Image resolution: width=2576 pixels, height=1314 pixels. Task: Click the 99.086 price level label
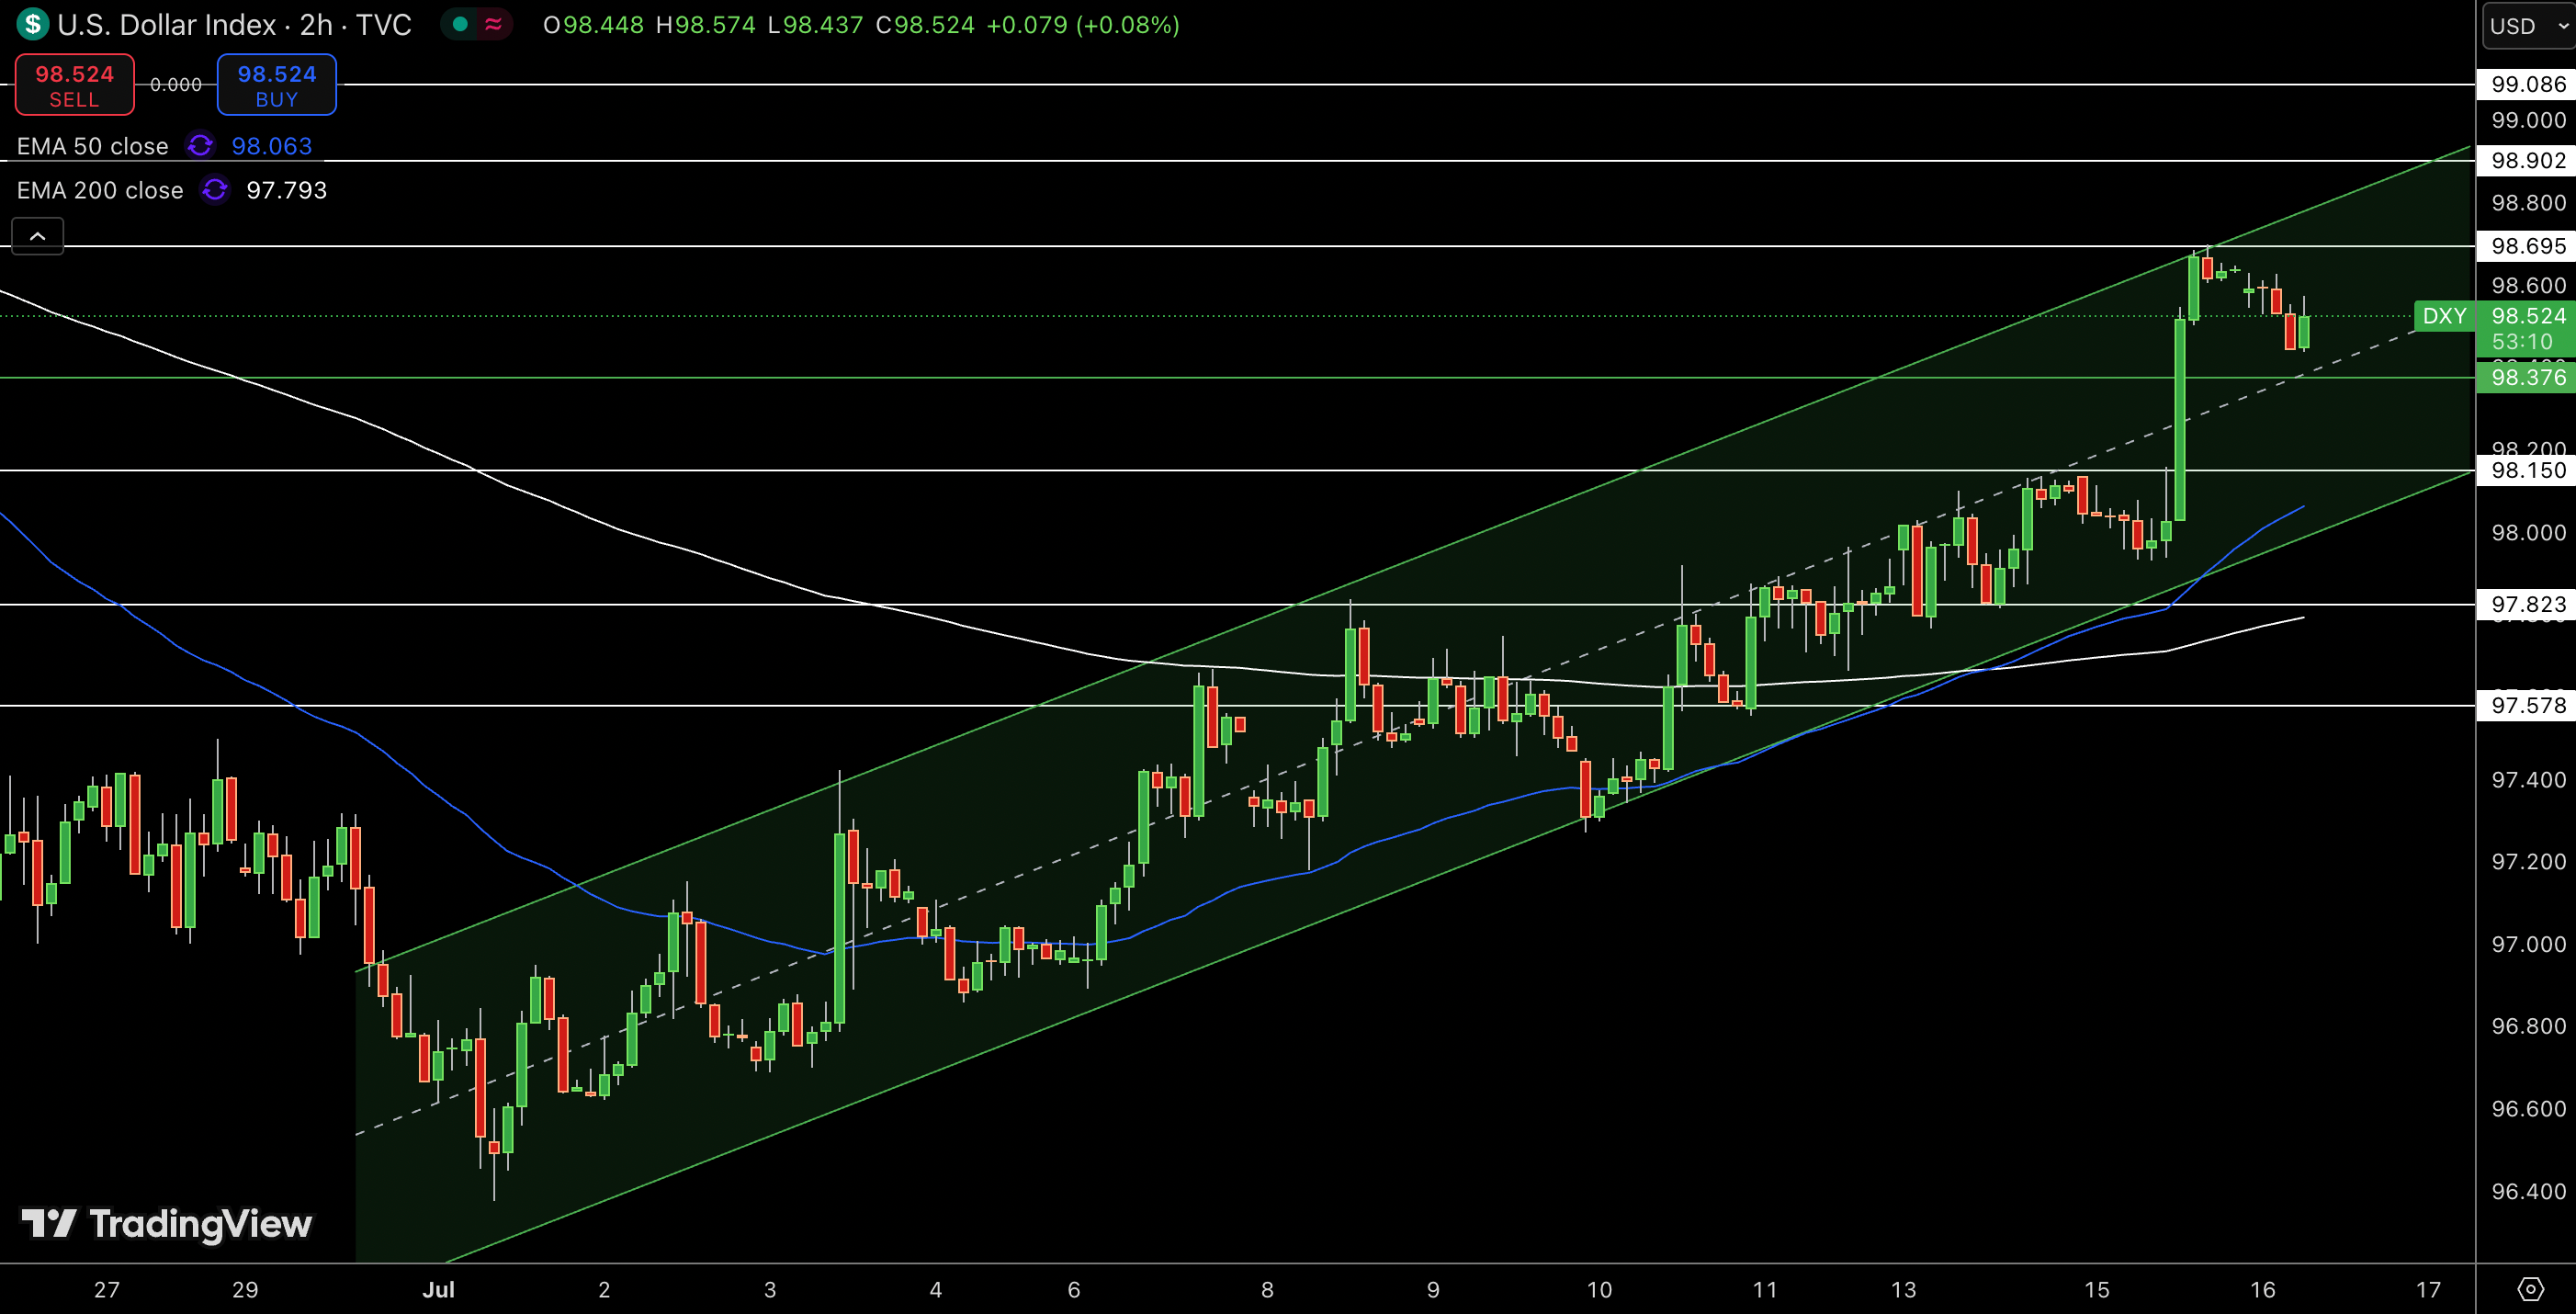[2527, 84]
